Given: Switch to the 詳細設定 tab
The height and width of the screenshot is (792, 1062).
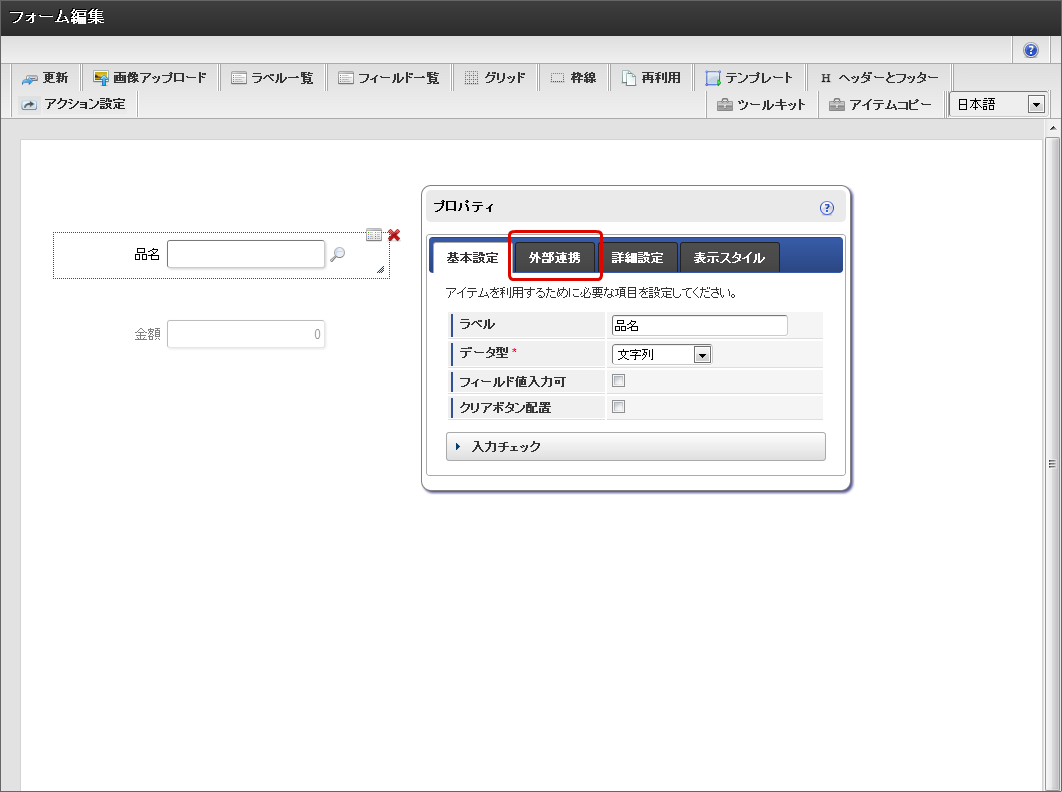Looking at the screenshot, I should [637, 258].
